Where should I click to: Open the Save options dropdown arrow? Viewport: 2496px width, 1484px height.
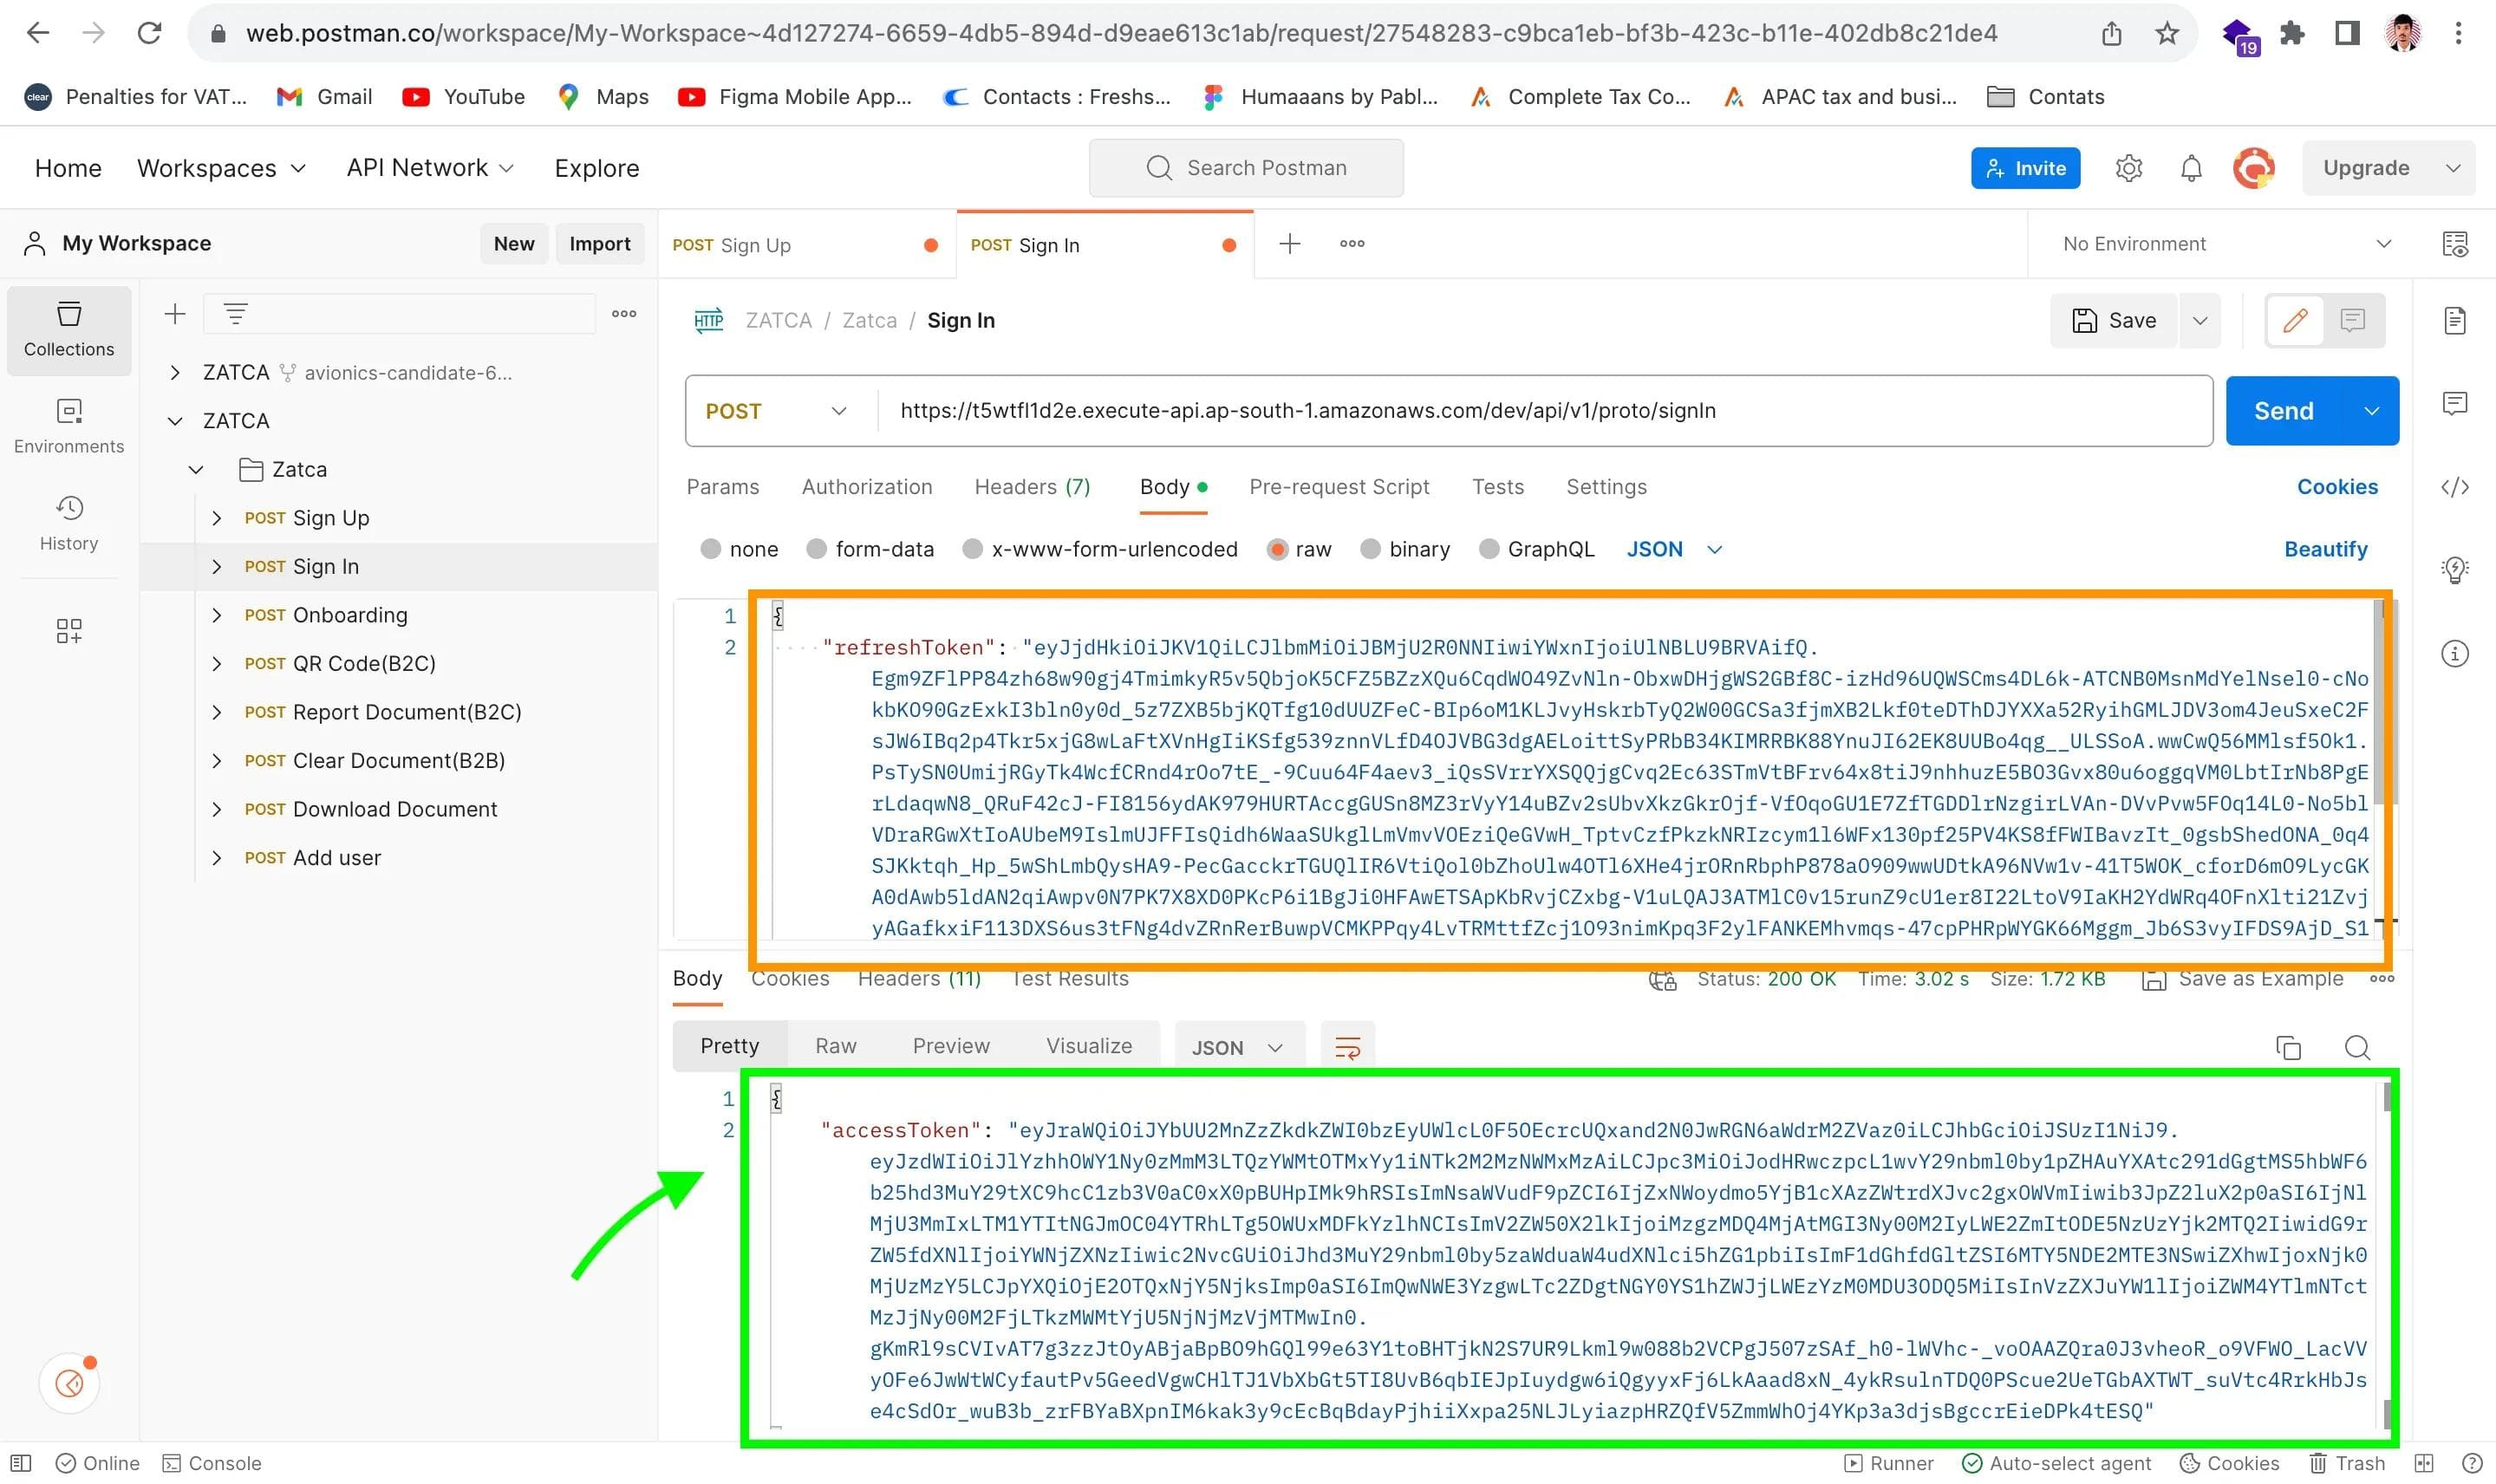tap(2199, 321)
